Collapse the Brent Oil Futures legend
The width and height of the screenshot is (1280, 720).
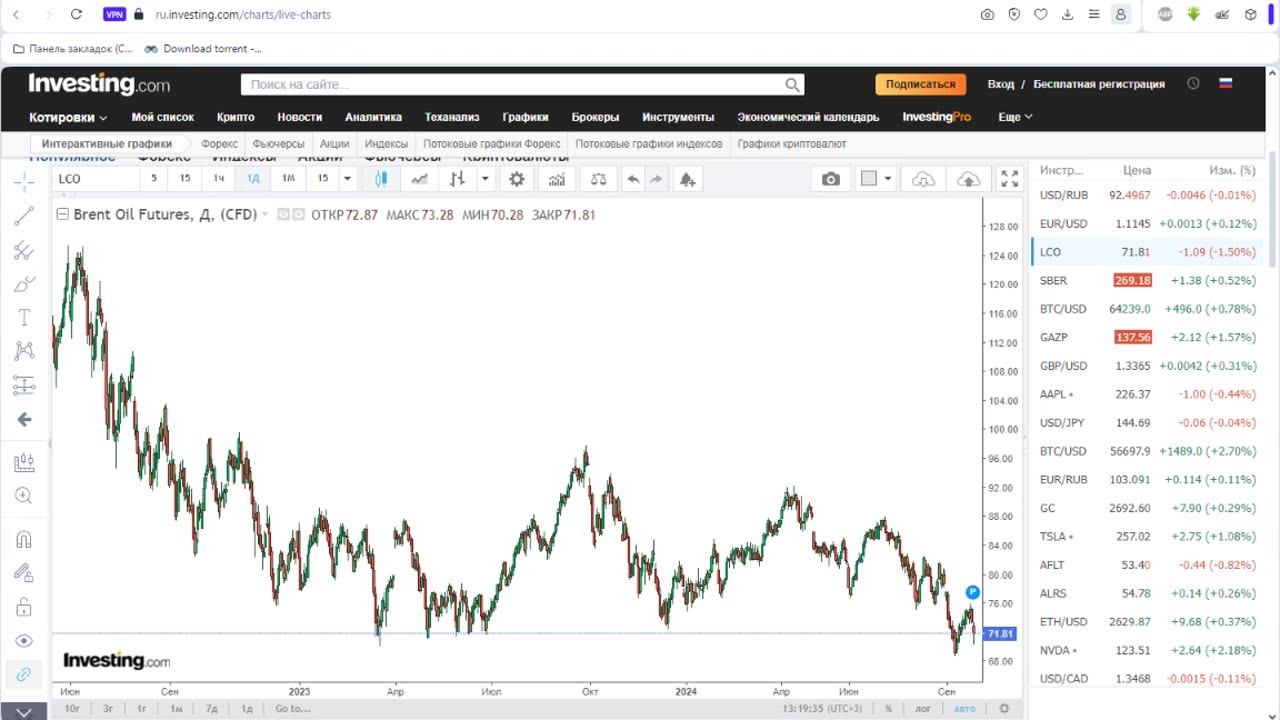[63, 214]
